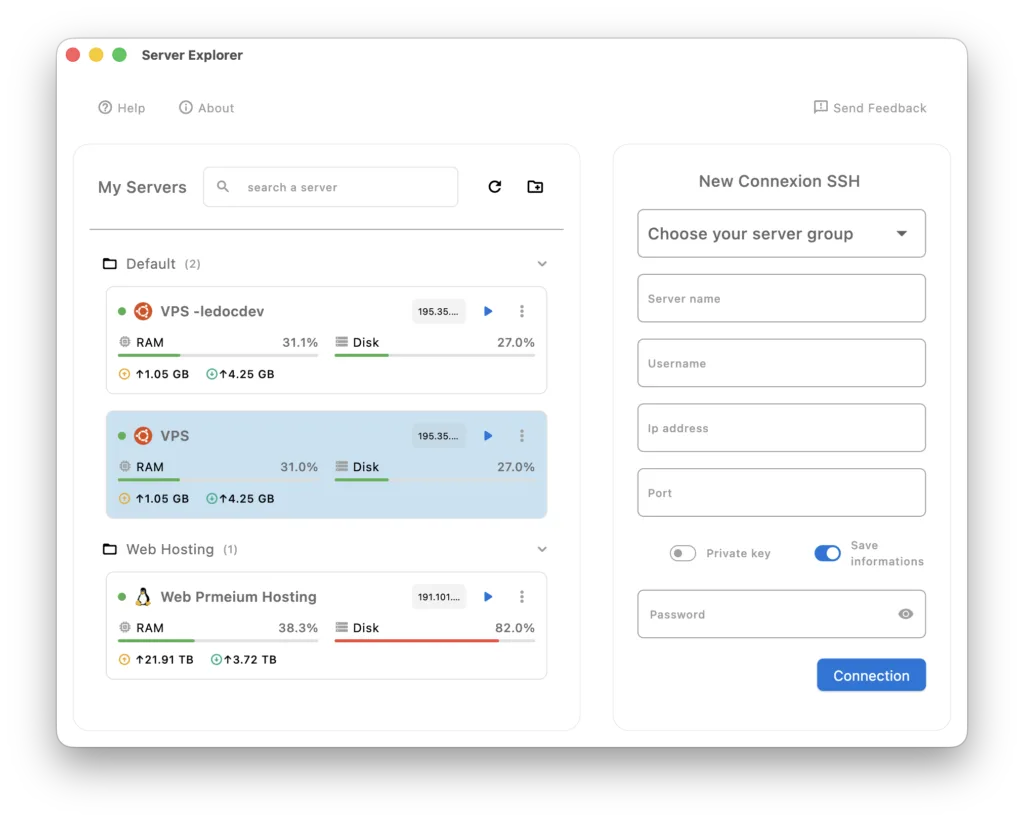
Task: Click inside the Server name field
Action: click(x=781, y=298)
